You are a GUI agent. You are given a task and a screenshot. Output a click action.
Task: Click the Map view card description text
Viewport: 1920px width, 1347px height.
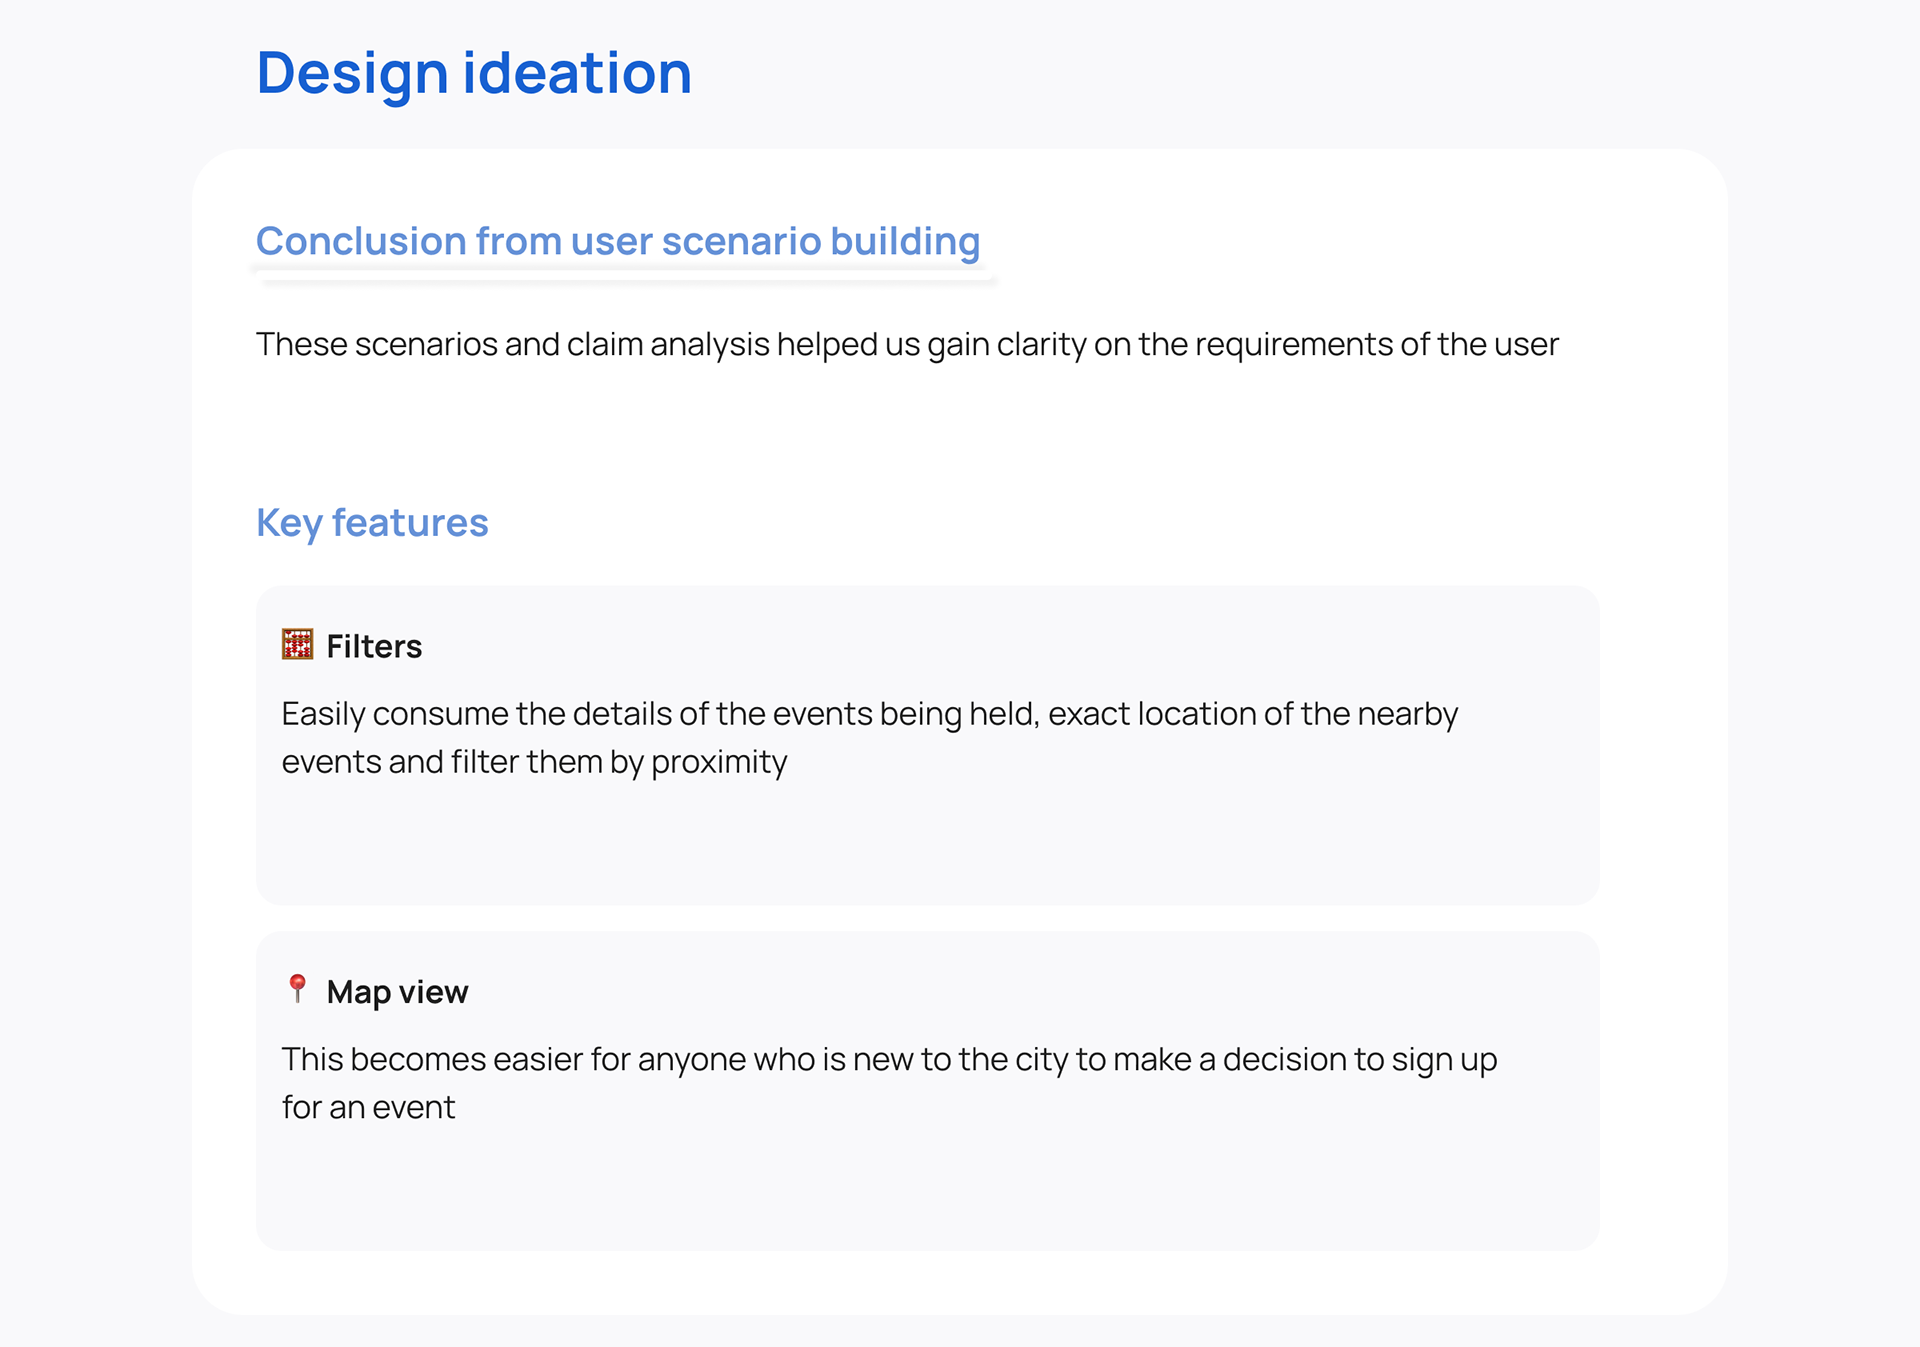coord(888,1083)
